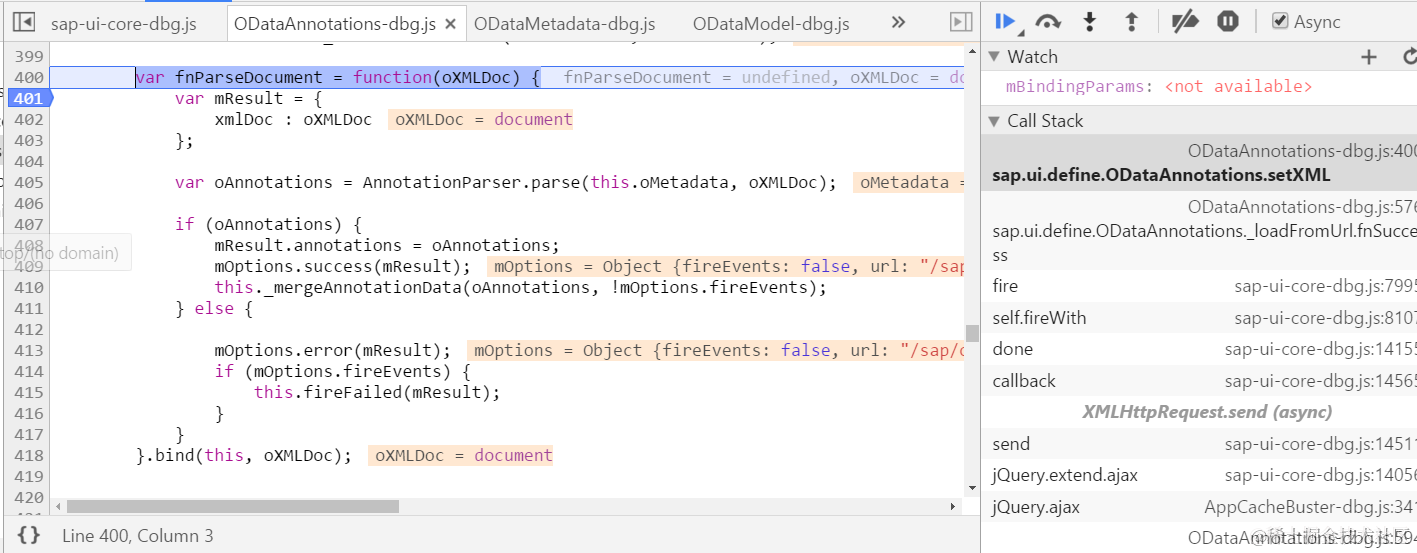Refresh watch expressions

click(x=1409, y=57)
